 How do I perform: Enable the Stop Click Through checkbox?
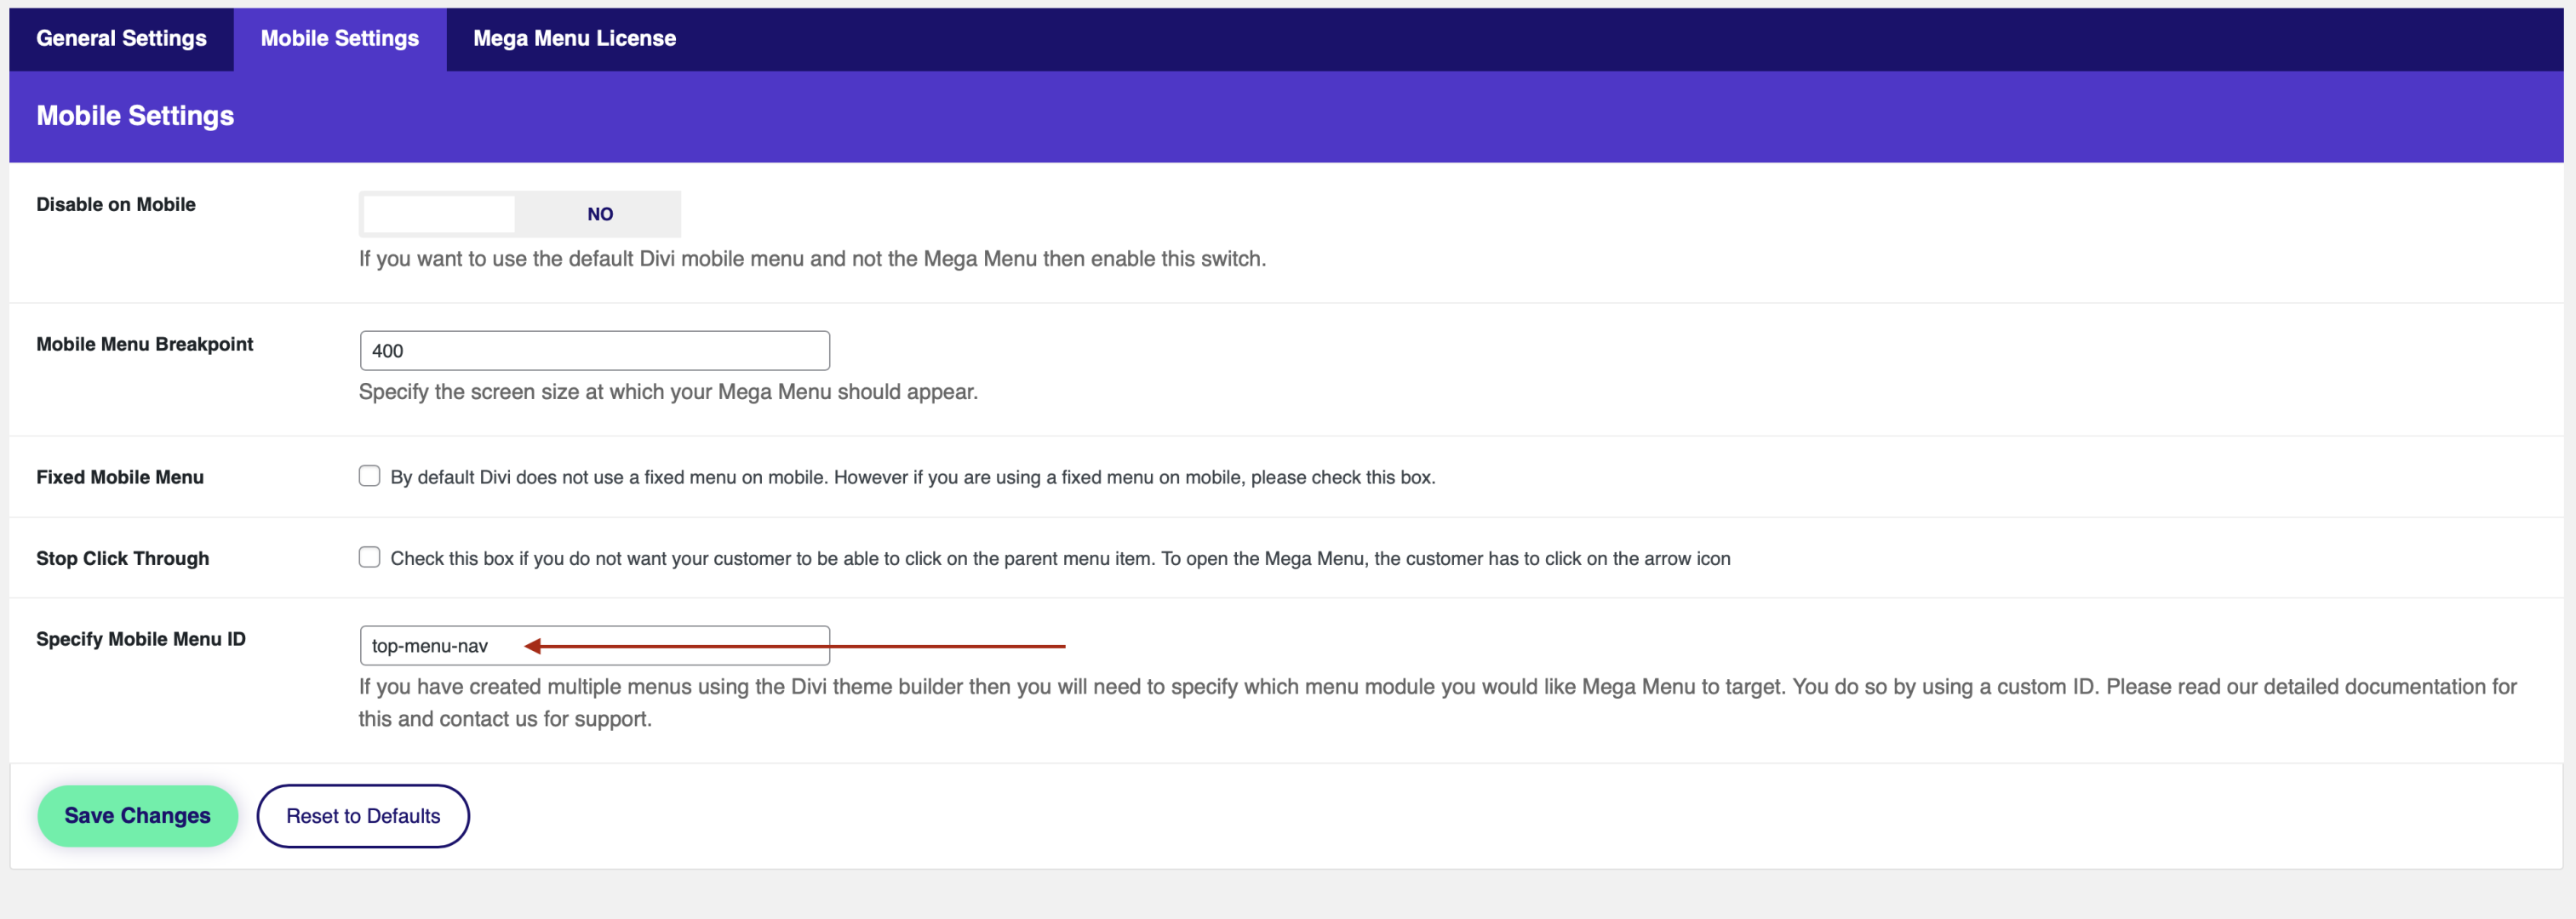(370, 557)
